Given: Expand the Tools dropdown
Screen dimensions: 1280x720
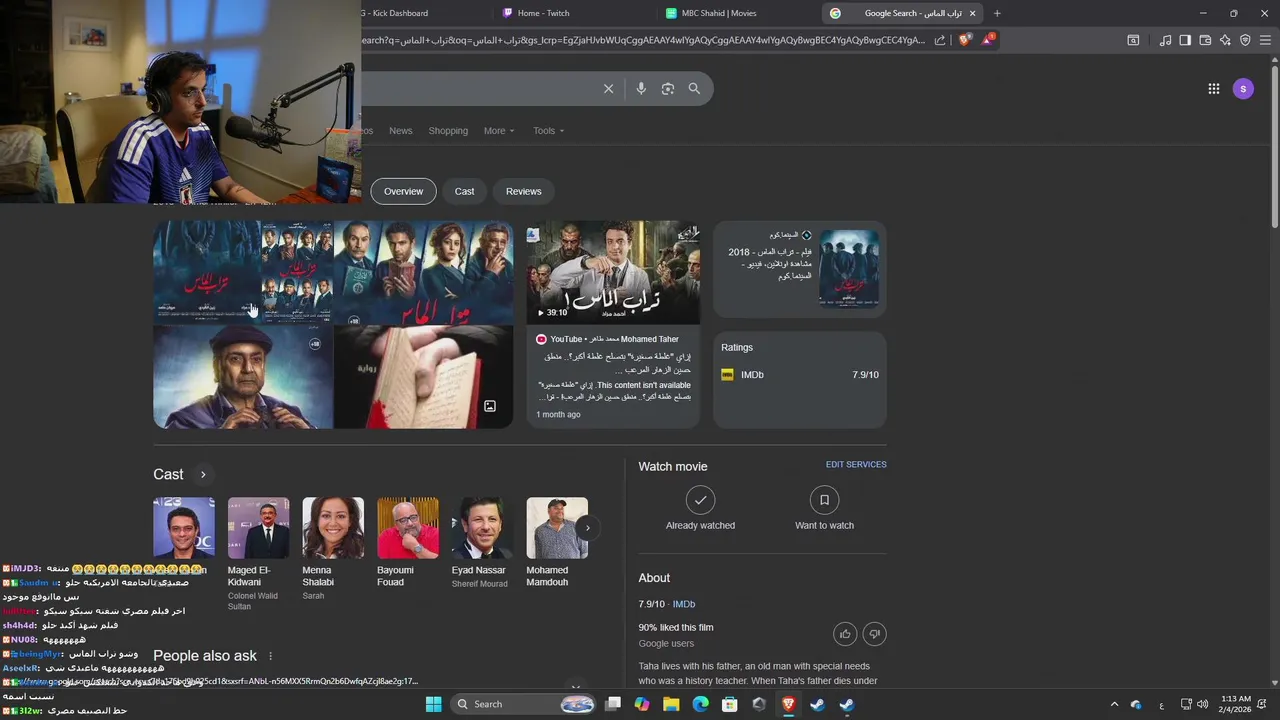Looking at the screenshot, I should click(x=548, y=131).
